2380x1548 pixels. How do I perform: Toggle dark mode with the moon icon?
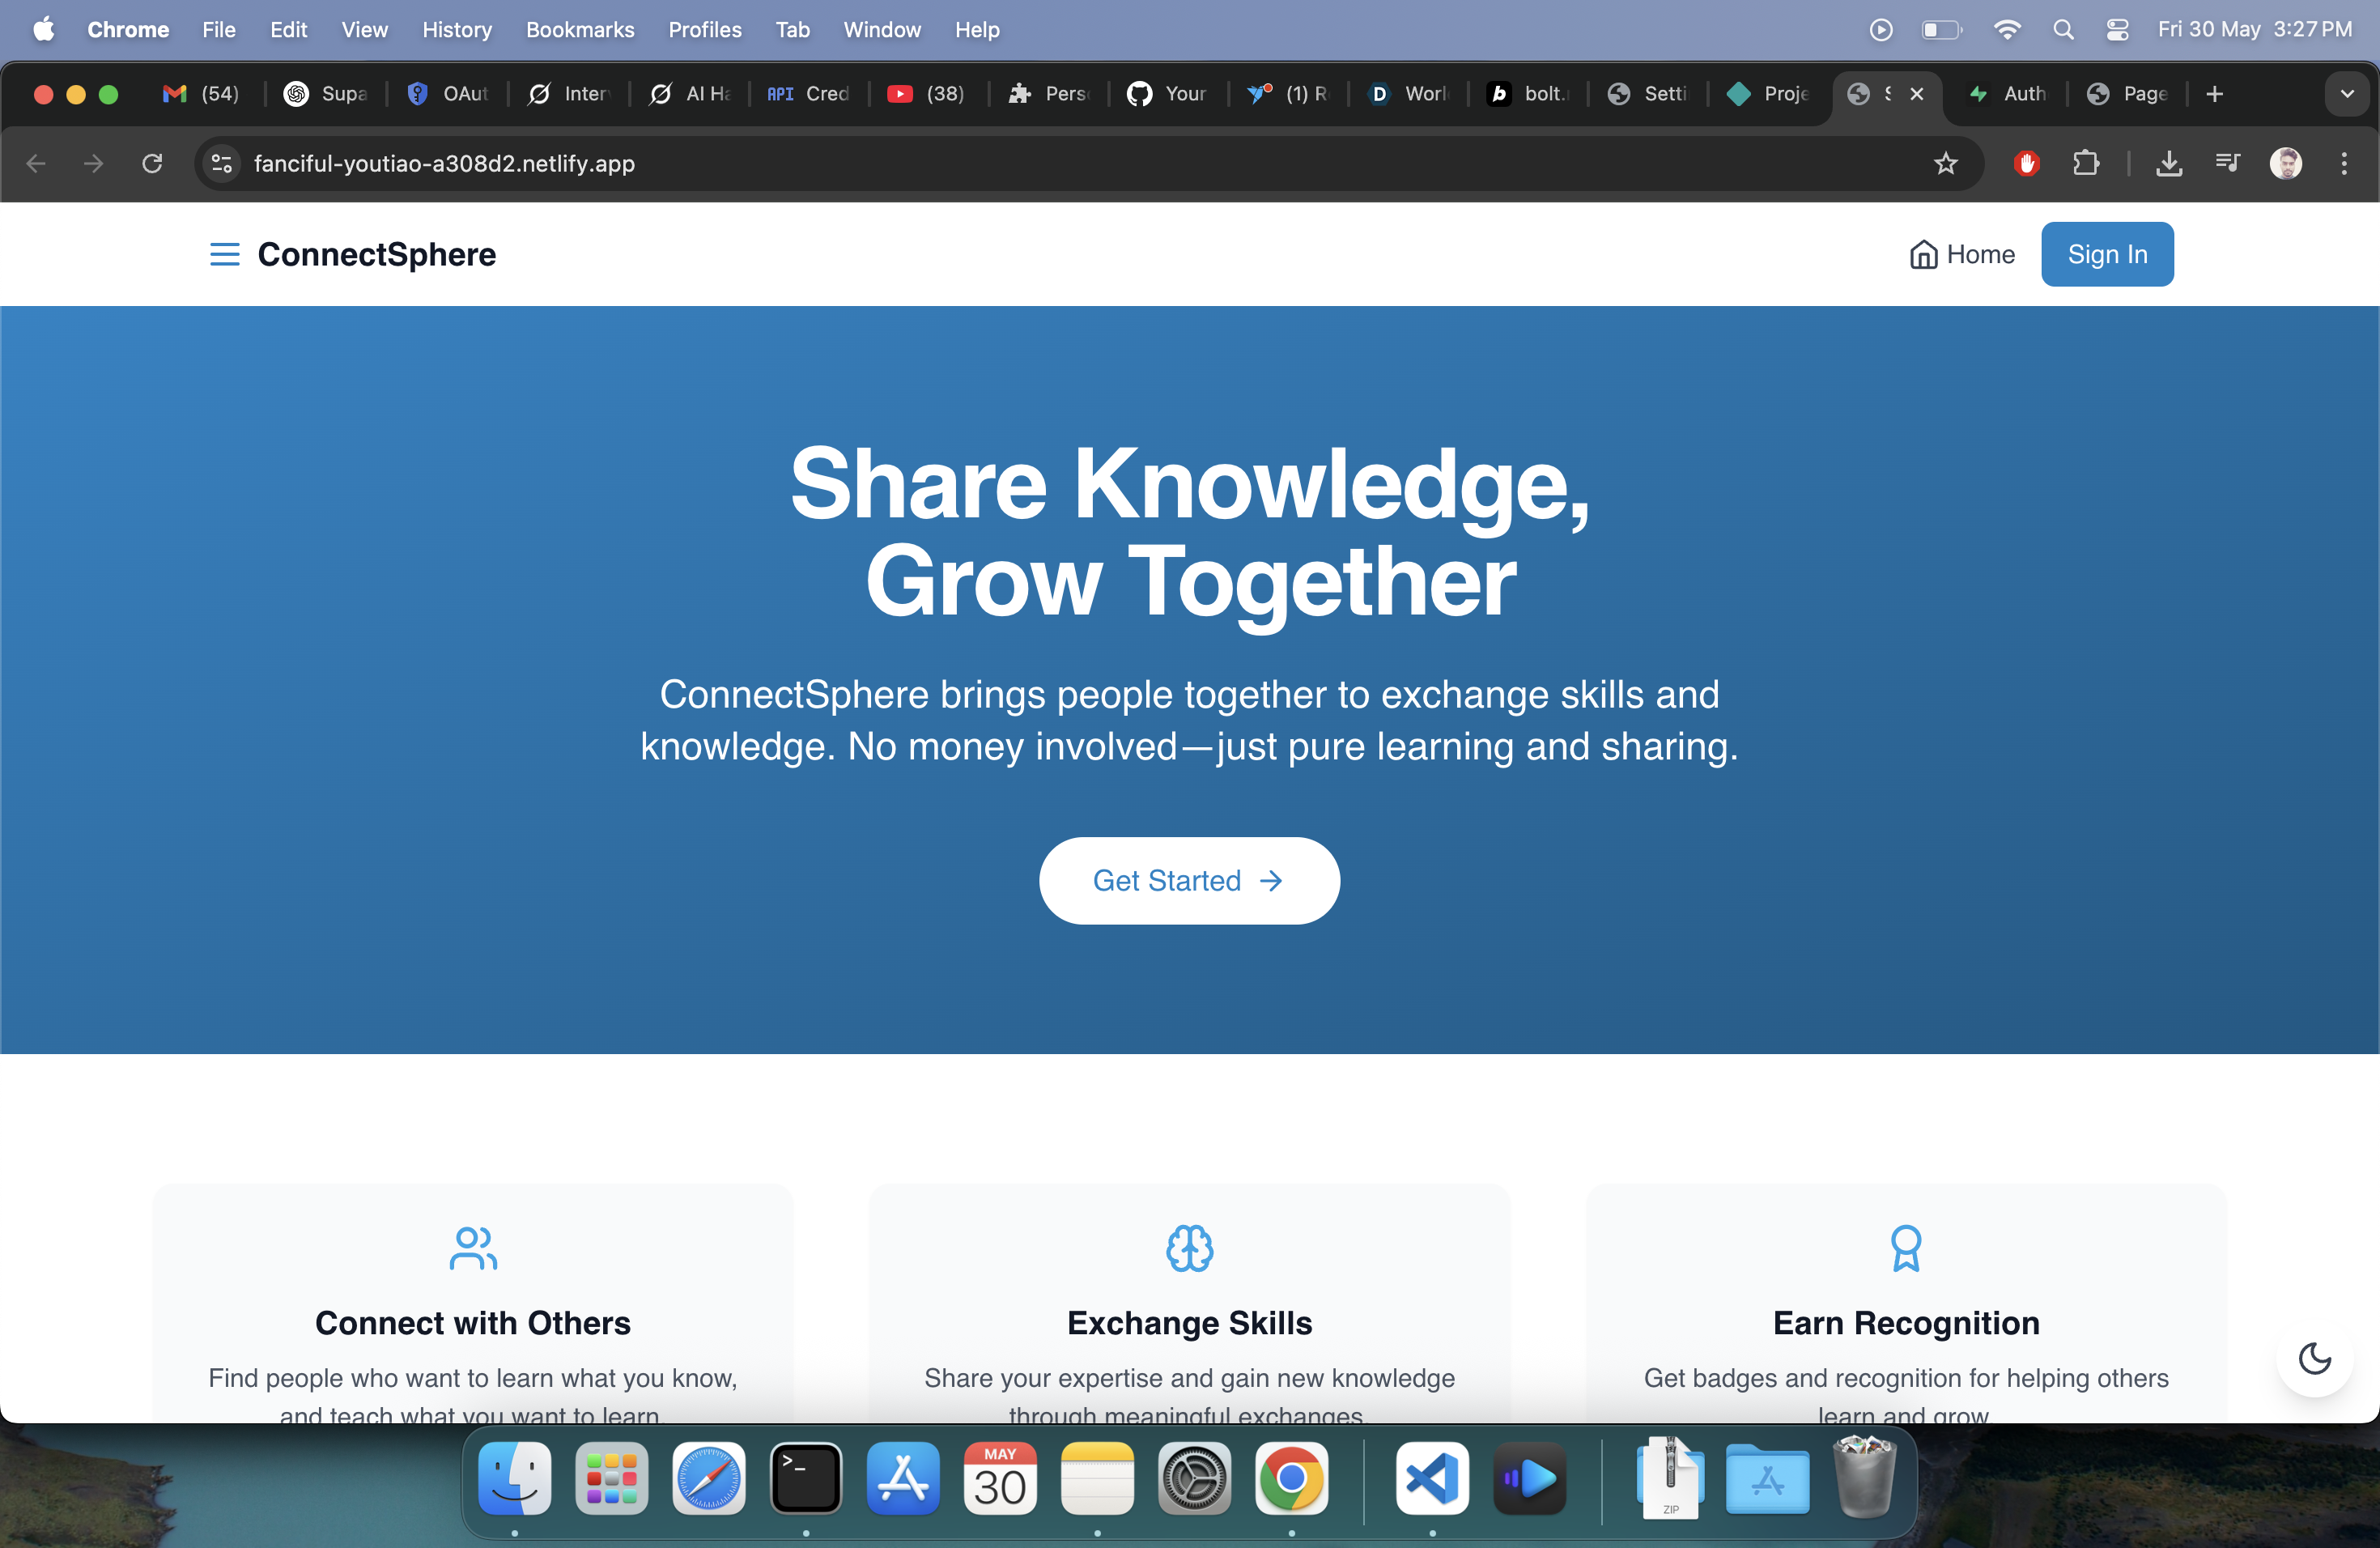(2314, 1358)
